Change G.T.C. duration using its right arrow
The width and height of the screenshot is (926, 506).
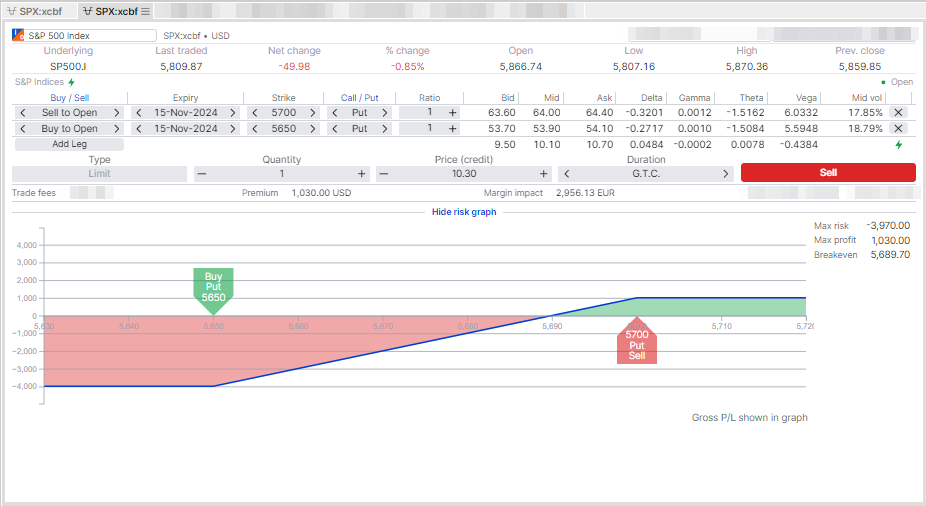tap(725, 174)
